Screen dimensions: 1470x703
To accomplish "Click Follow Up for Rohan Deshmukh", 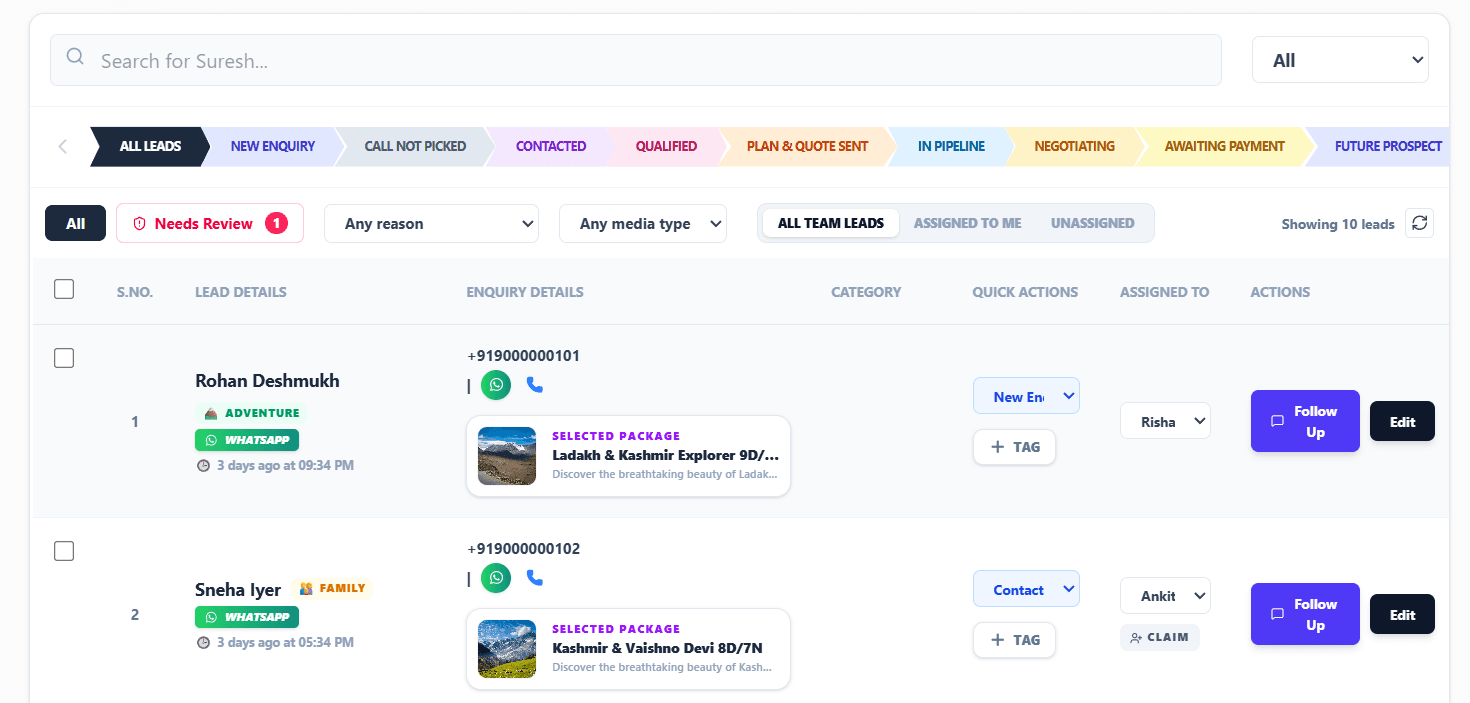I will point(1305,421).
